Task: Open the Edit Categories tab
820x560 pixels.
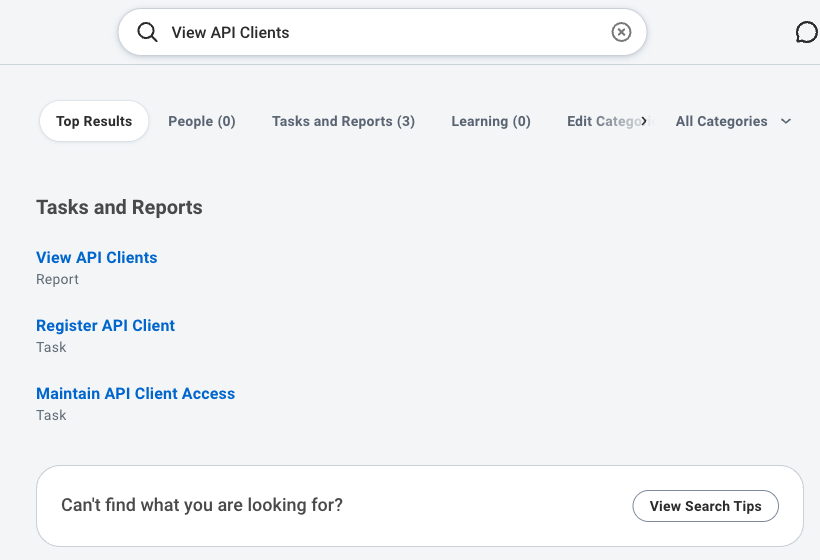Action: click(605, 121)
